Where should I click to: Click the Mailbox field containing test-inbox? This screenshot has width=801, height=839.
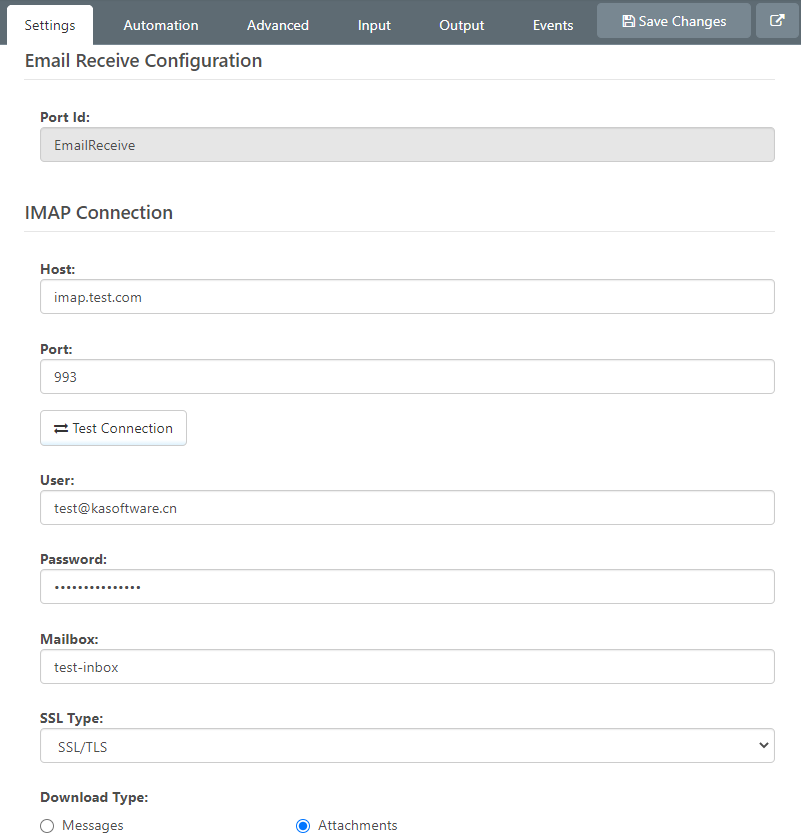pyautogui.click(x=407, y=667)
